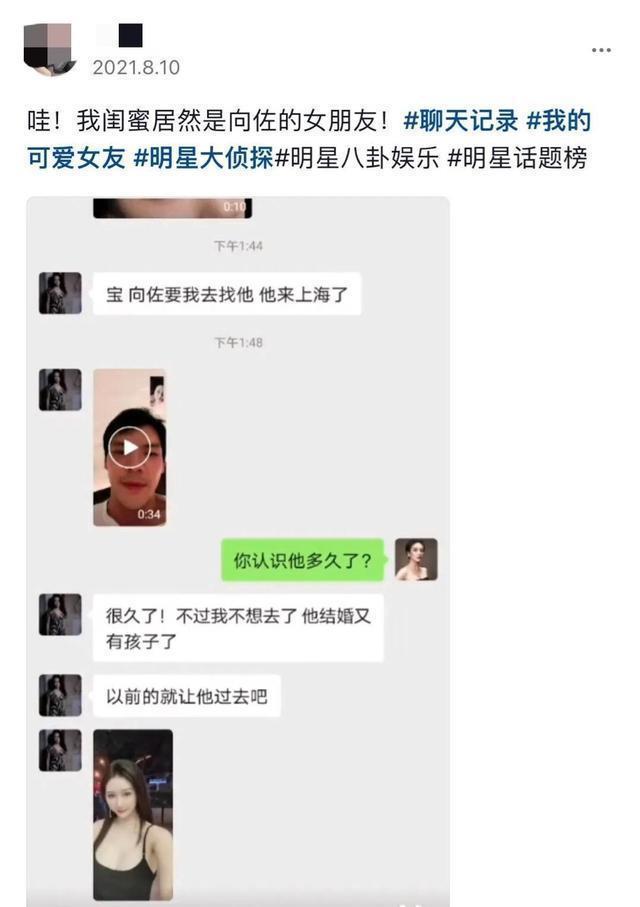The width and height of the screenshot is (640, 907).
Task: Open the three-dot more options menu
Action: (x=601, y=50)
